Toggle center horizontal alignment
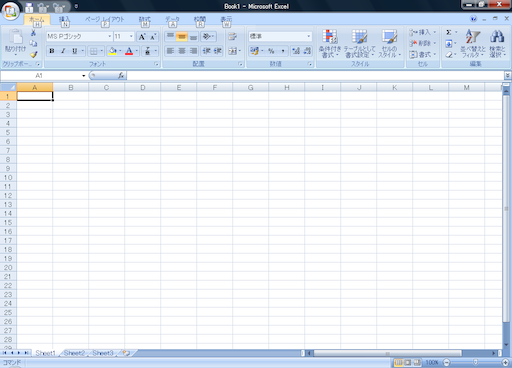Screen dimensions: 512x368 (x=182, y=51)
